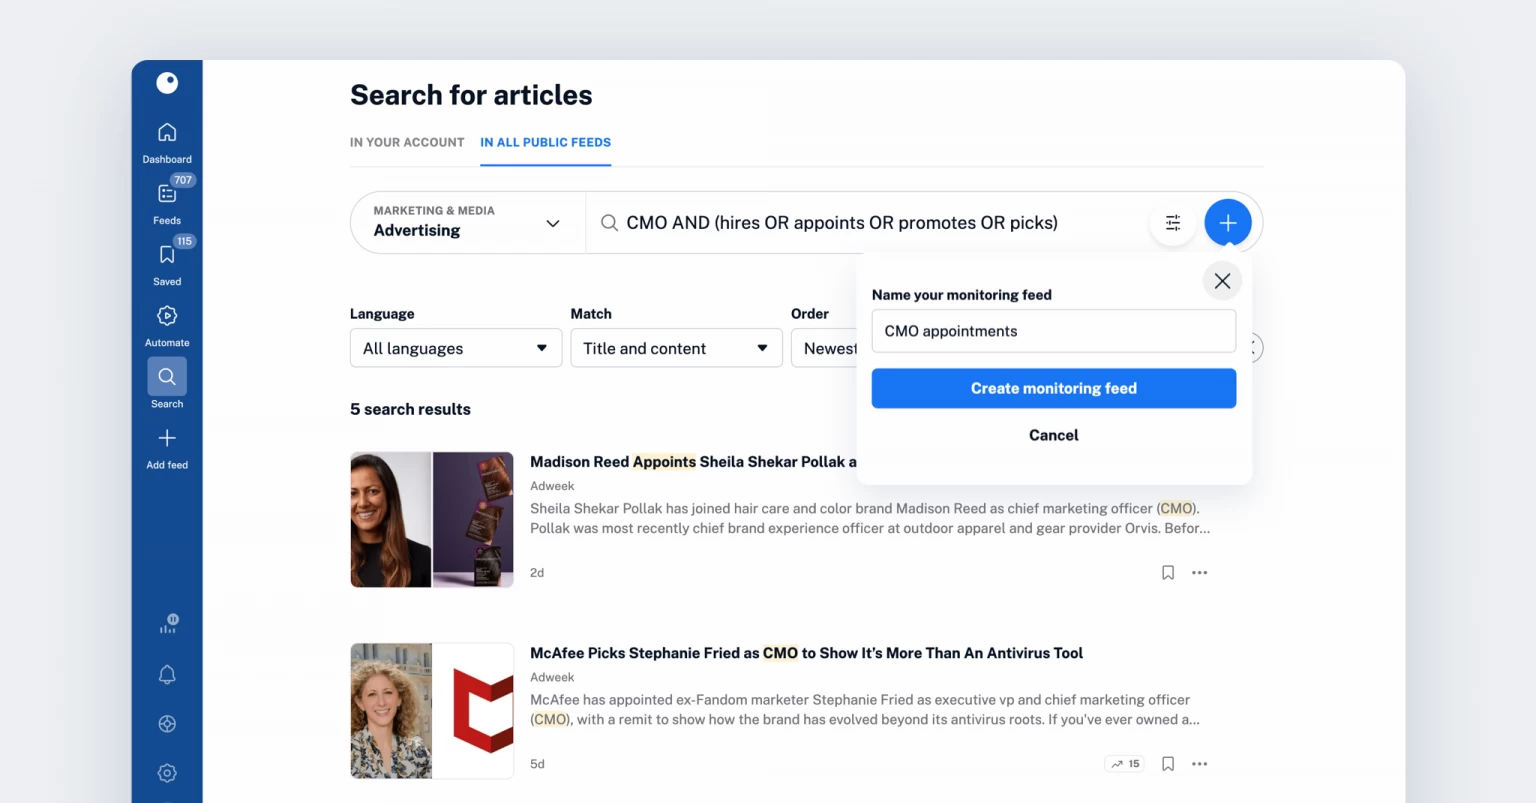Open the analytics chart icon with pause badge
The image size is (1536, 803).
tap(166, 624)
